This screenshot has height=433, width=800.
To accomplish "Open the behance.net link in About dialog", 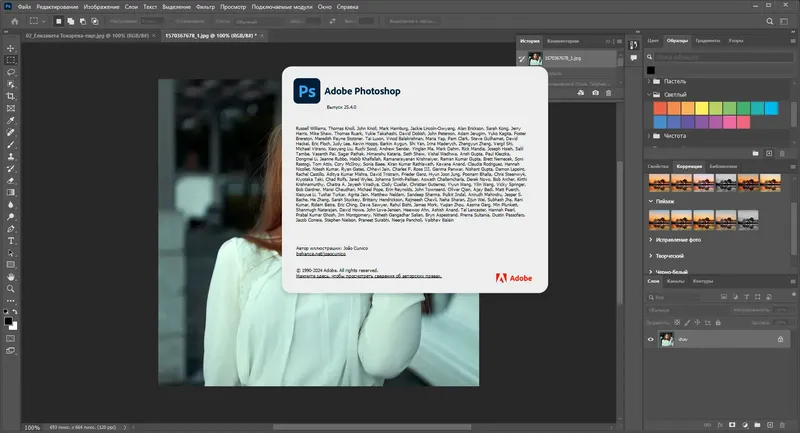I will coord(320,253).
